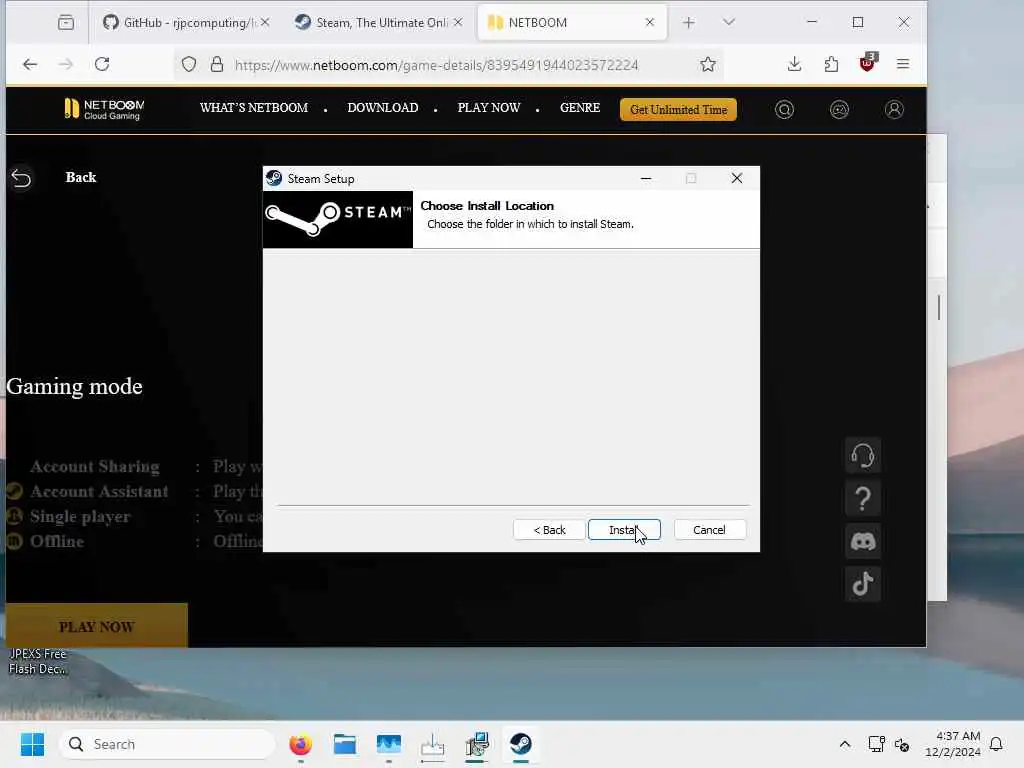Viewport: 1024px width, 768px height.
Task: Open the browser extensions puzzle icon
Action: pos(831,64)
